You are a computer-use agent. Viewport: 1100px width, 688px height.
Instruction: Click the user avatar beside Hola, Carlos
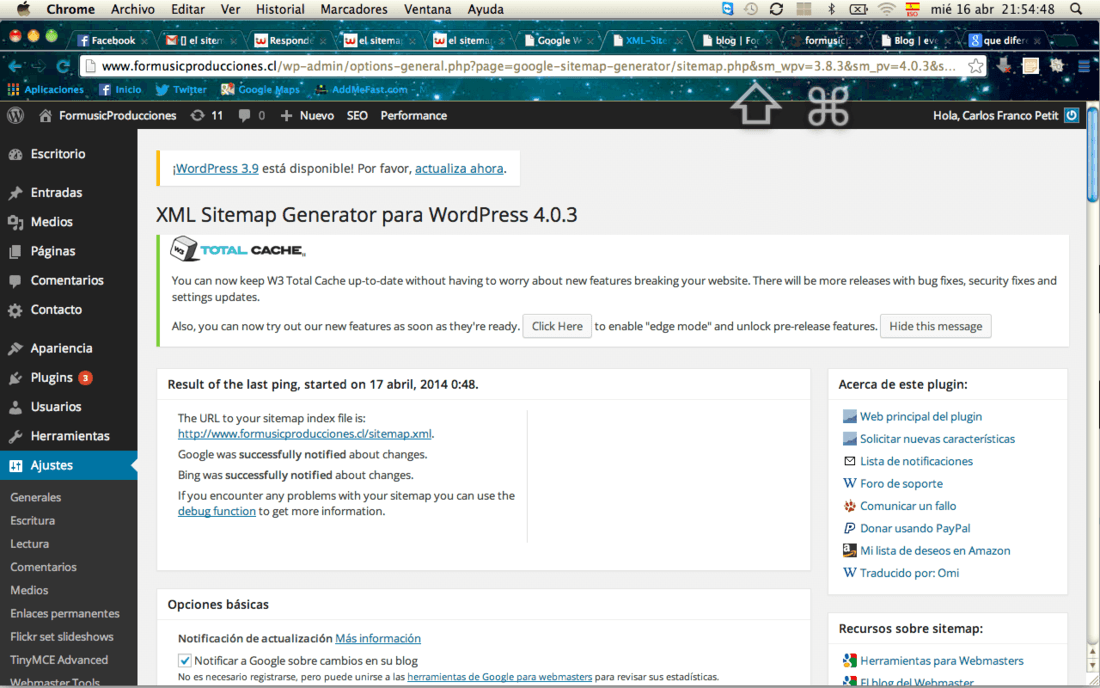pyautogui.click(x=1071, y=116)
